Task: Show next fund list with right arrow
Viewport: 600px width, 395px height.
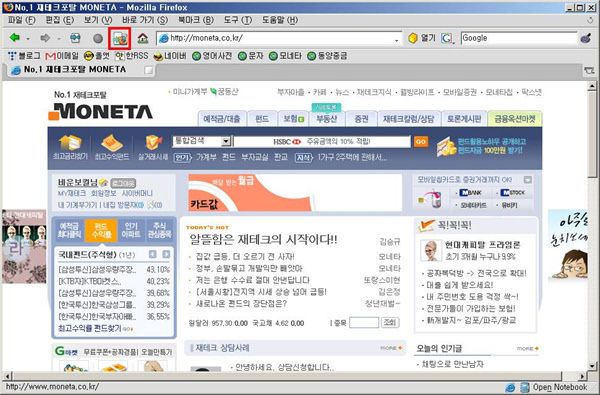Action: pos(166,255)
